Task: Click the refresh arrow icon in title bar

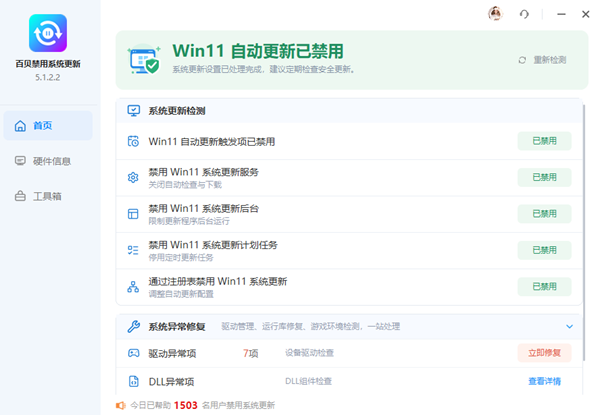Action: pyautogui.click(x=524, y=14)
